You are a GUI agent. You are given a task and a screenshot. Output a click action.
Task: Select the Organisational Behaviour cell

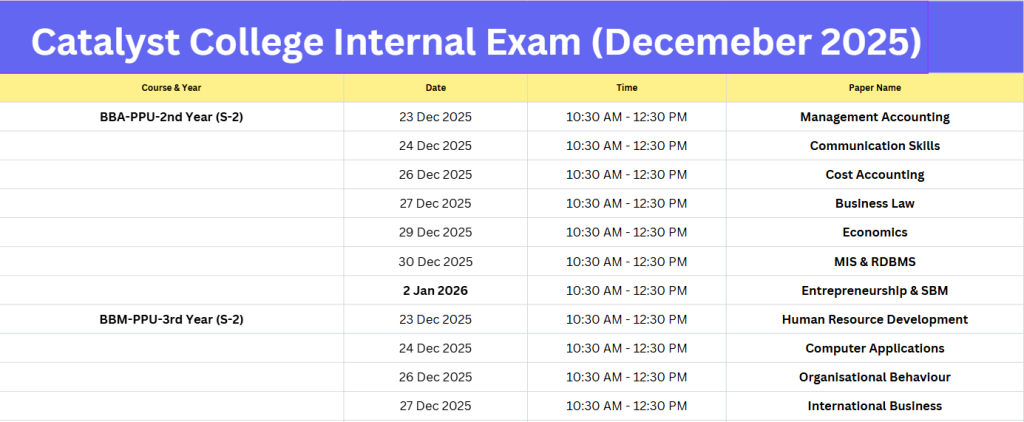click(x=874, y=378)
